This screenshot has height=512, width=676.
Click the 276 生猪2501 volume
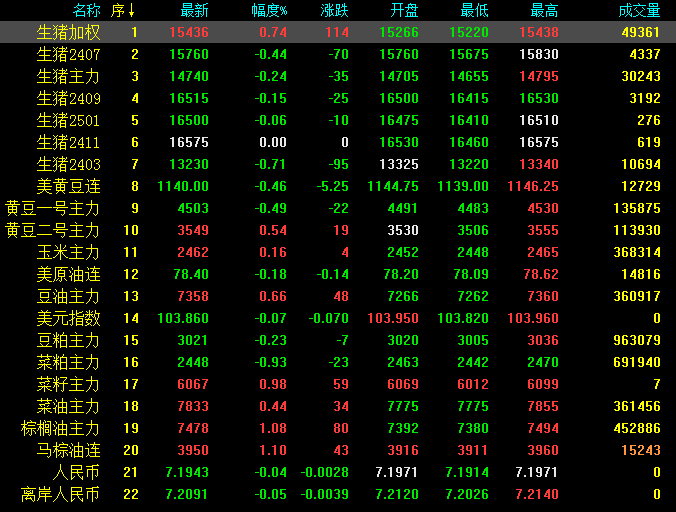pyautogui.click(x=649, y=120)
